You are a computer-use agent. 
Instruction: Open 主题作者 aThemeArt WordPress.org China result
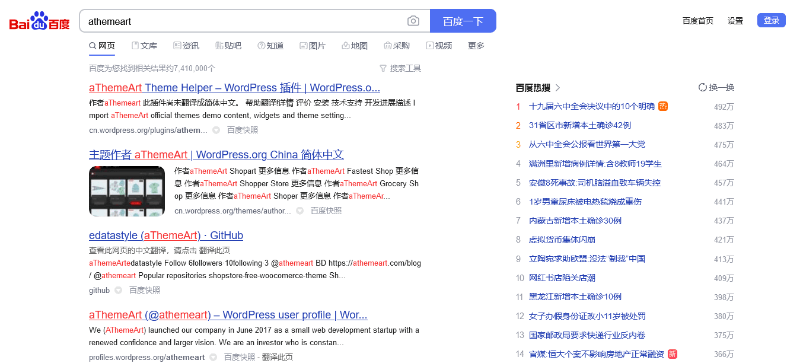216,155
